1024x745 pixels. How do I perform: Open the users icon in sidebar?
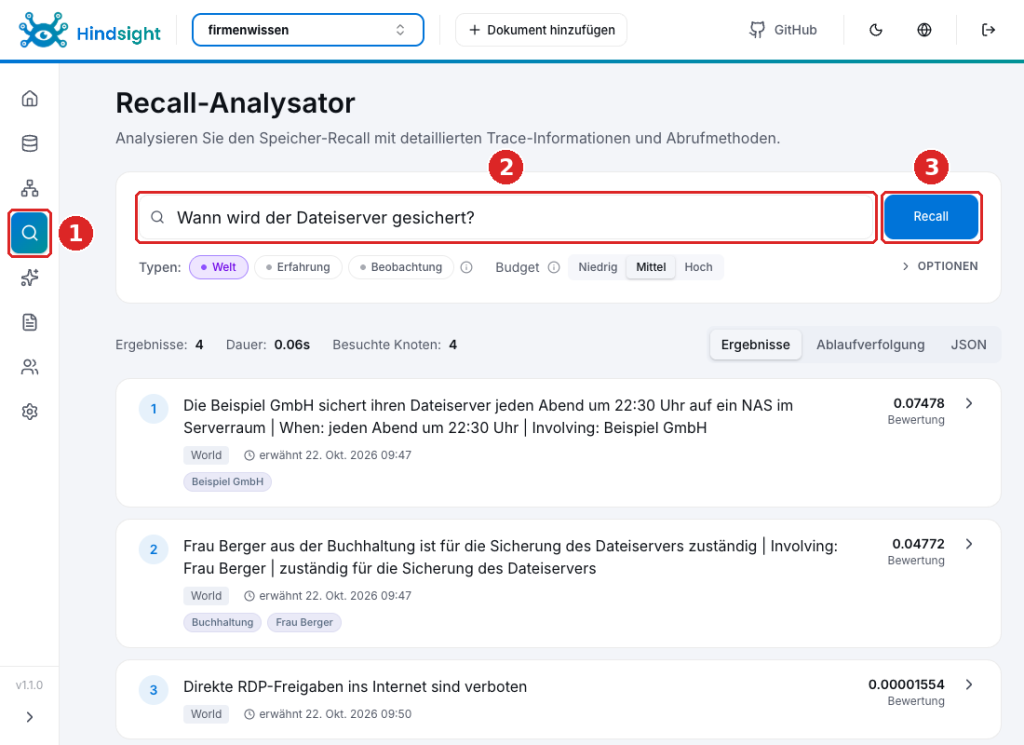29,367
